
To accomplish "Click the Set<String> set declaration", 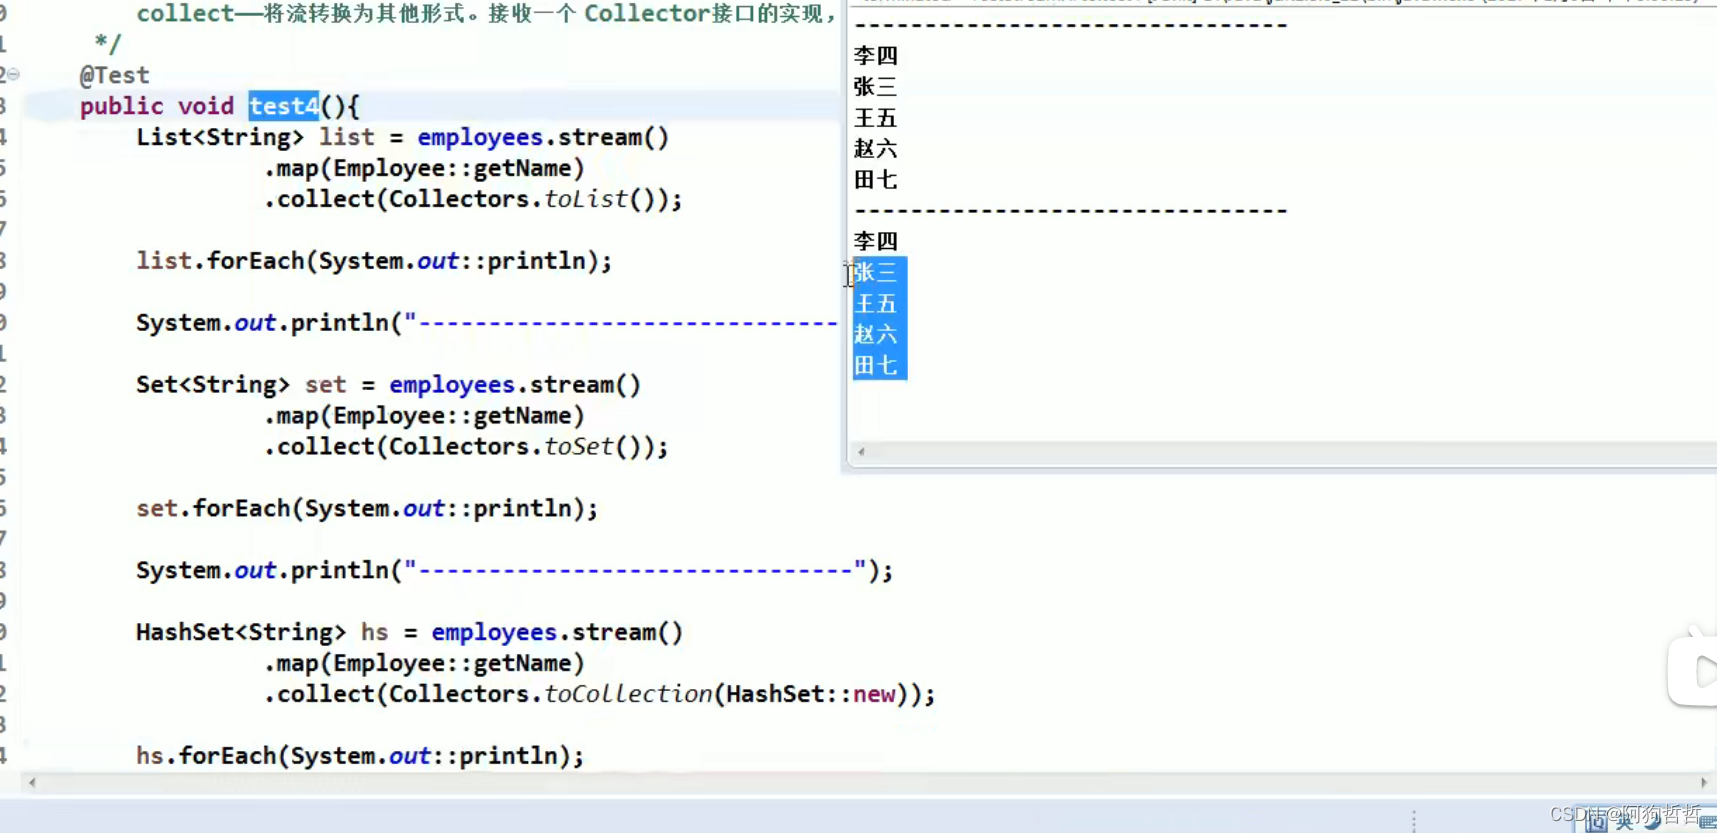I will tap(389, 385).
